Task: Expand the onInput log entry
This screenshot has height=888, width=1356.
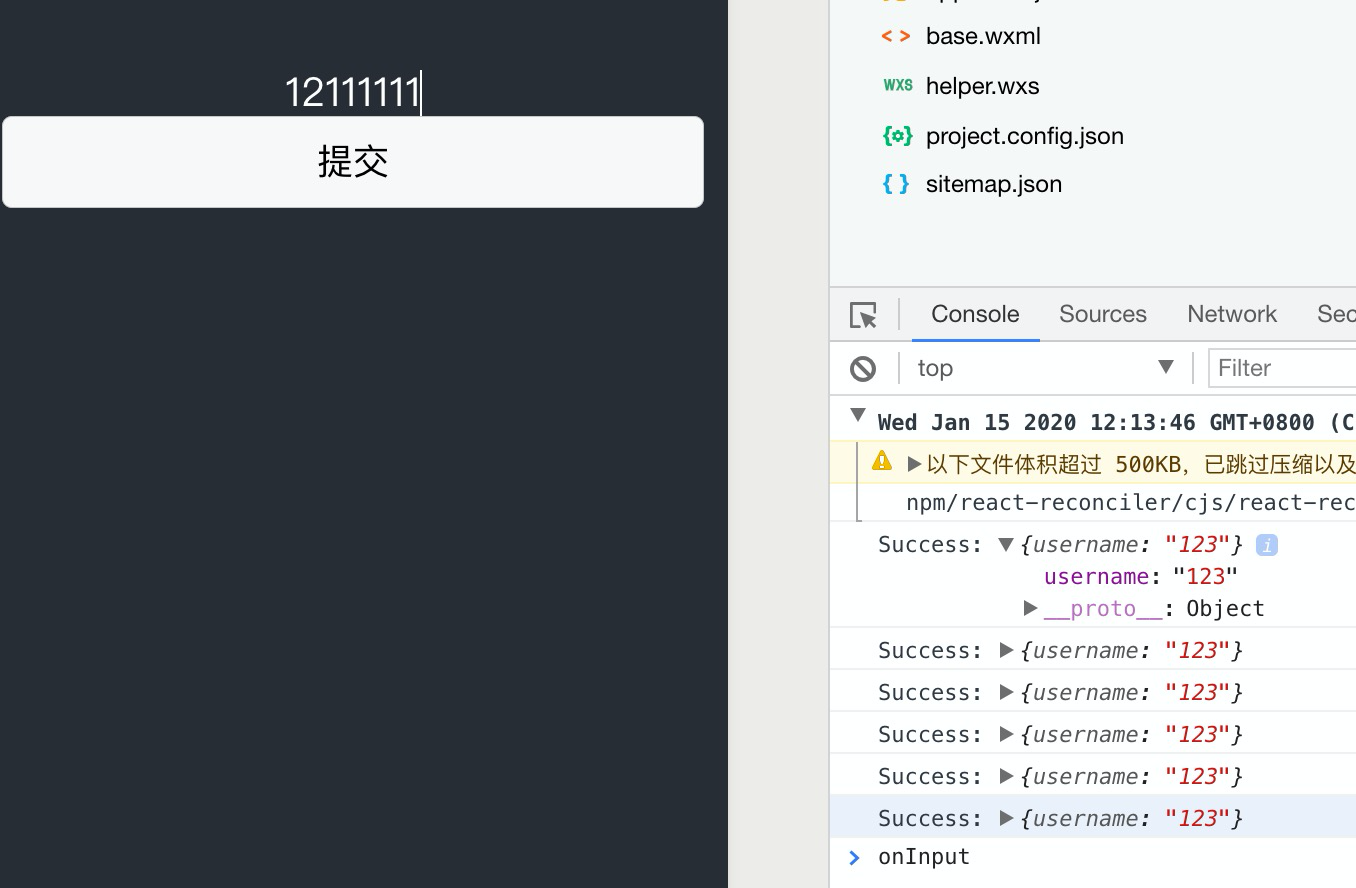Action: point(853,857)
